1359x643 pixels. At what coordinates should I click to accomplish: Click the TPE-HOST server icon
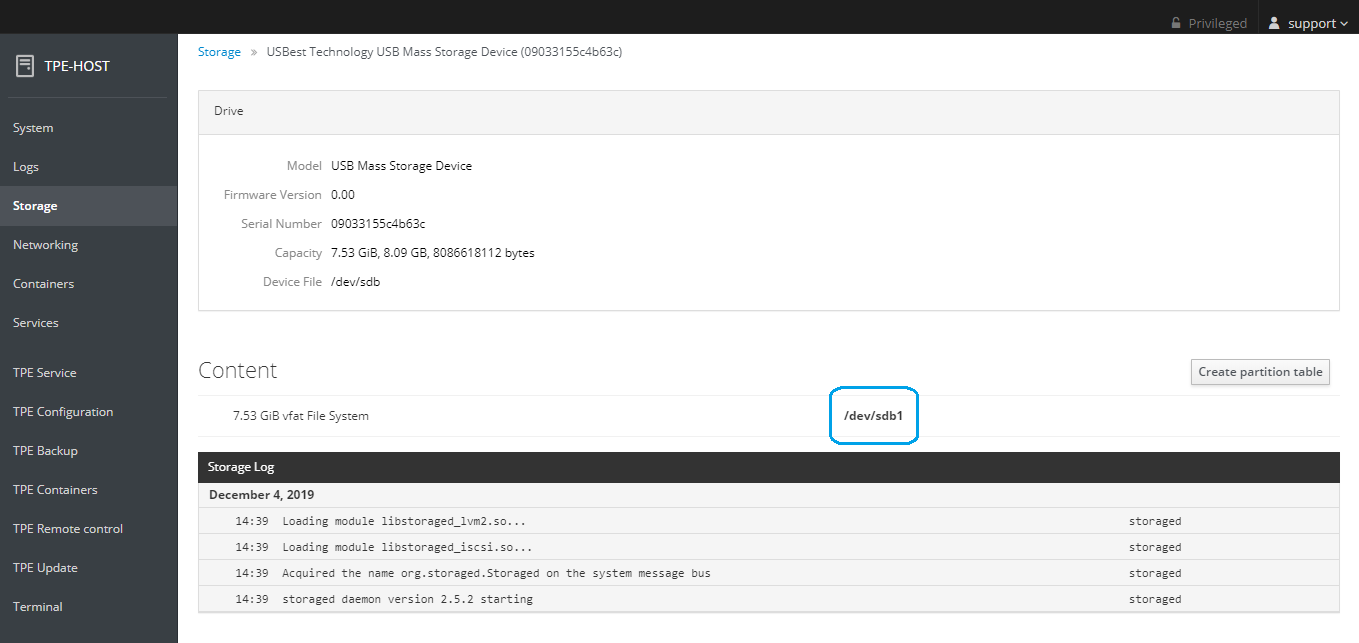point(25,66)
